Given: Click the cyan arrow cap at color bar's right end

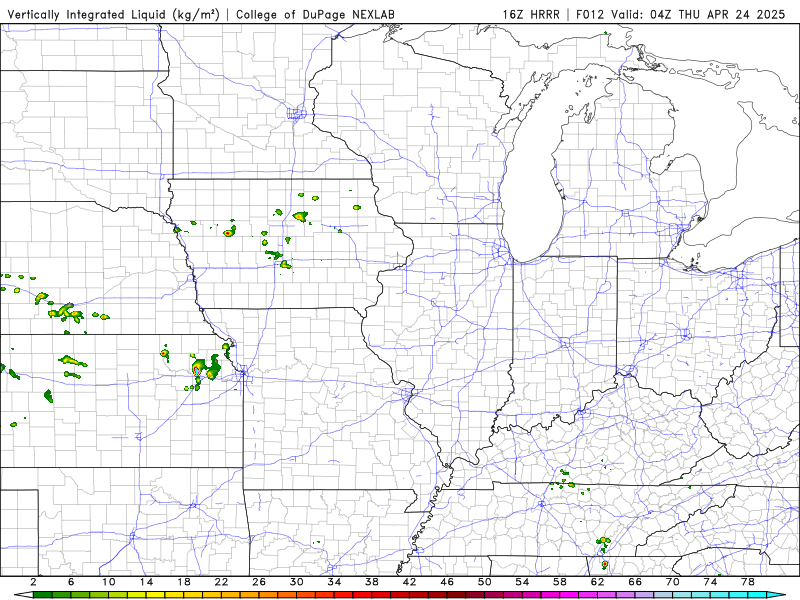Looking at the screenshot, I should click(776, 595).
